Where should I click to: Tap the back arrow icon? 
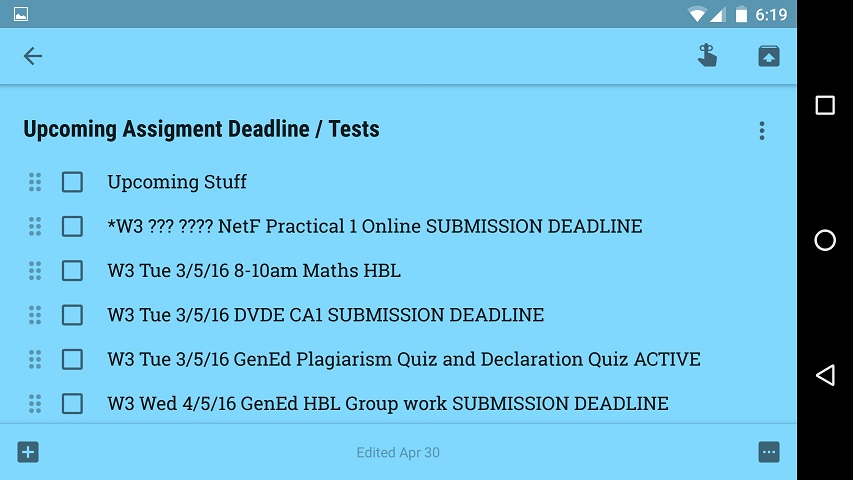tap(33, 56)
